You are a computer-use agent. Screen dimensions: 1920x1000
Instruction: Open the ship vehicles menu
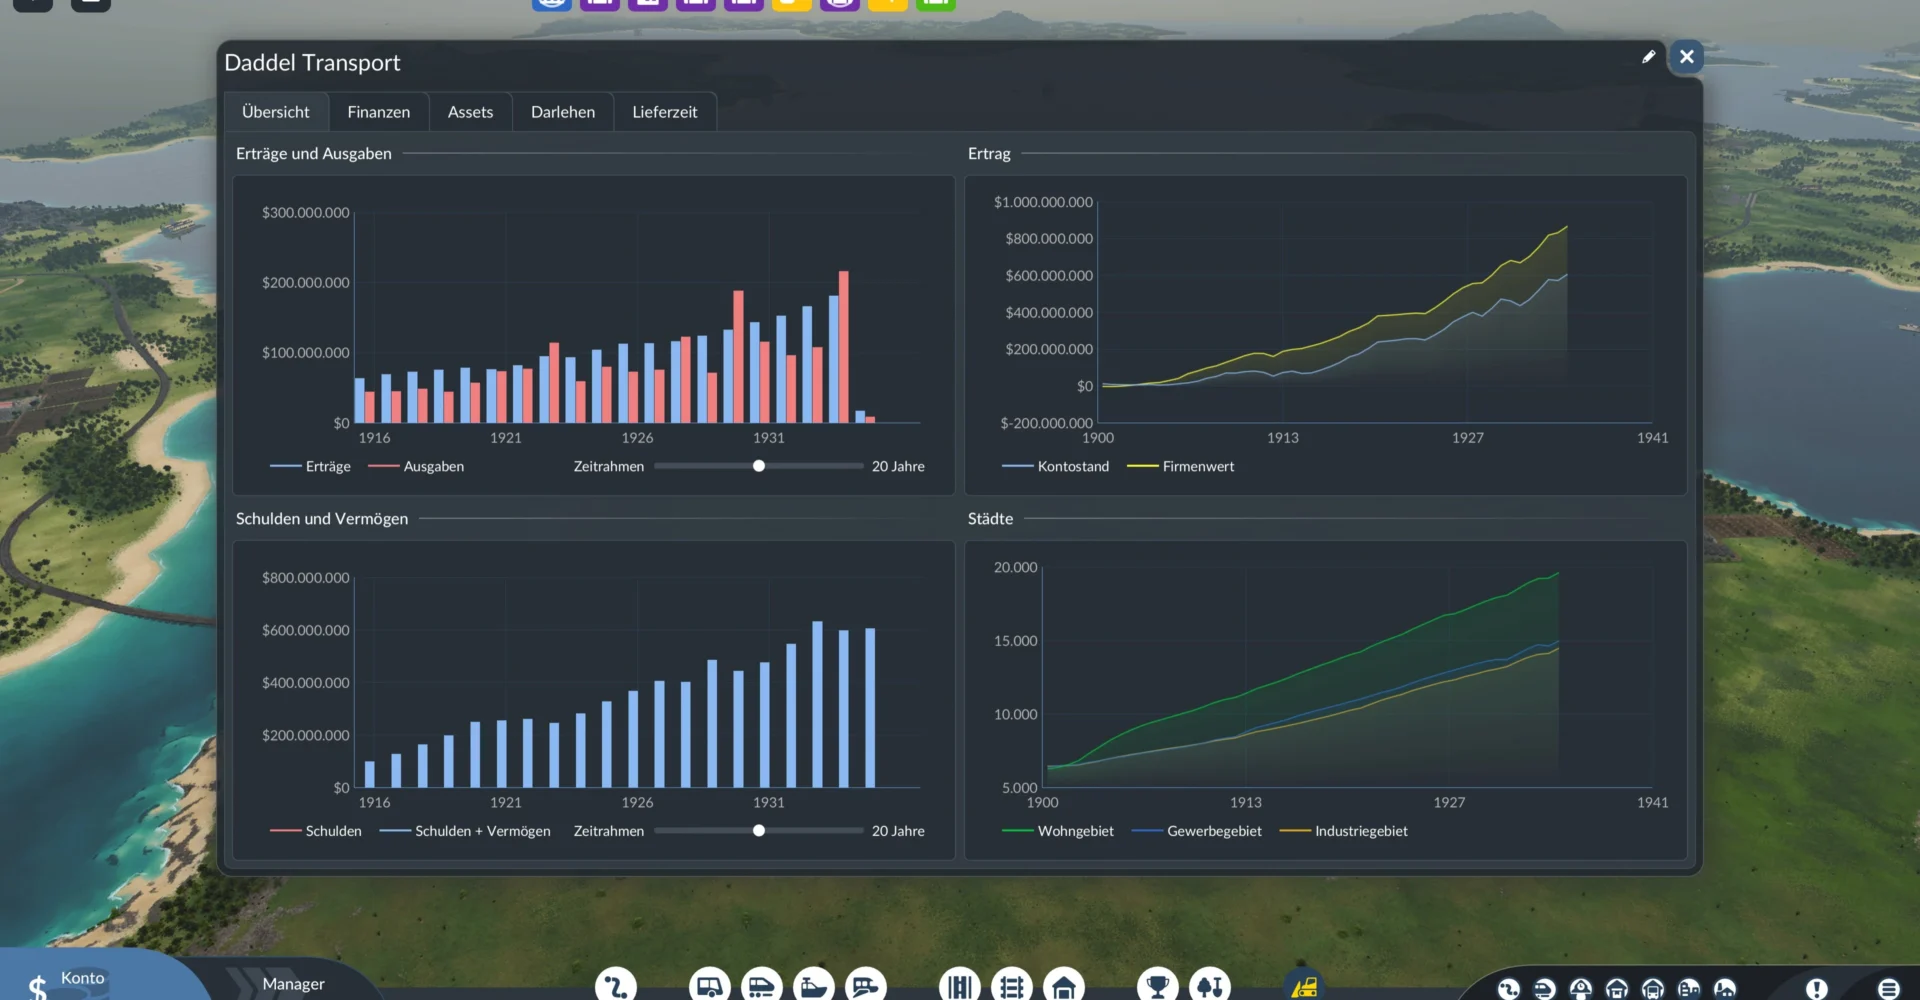813,986
